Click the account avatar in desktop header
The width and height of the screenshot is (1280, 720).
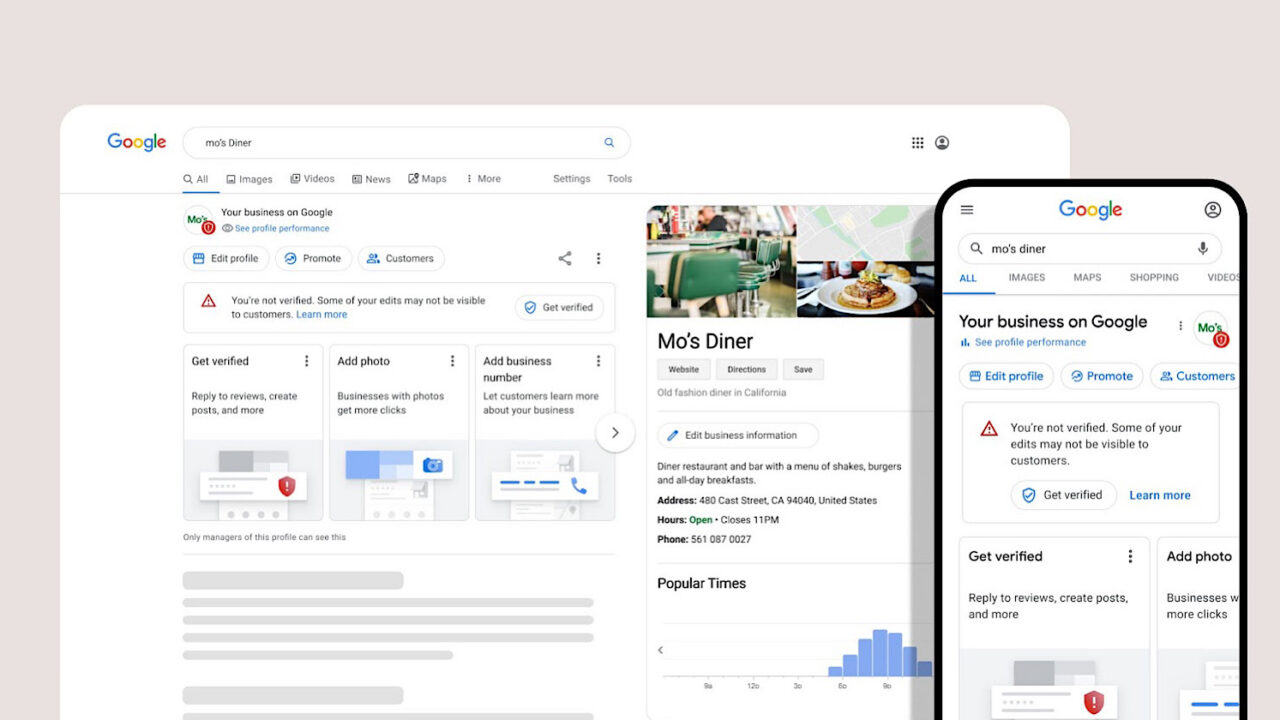click(941, 142)
